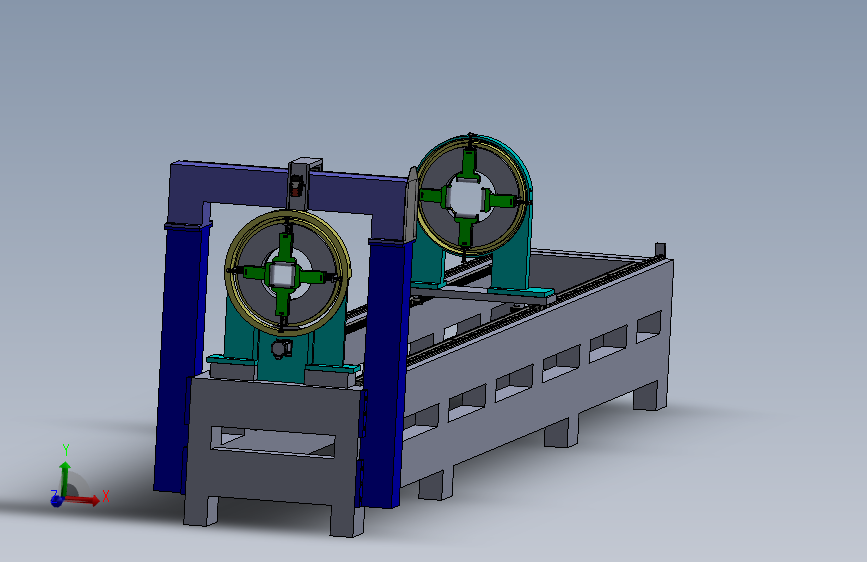Select the laser head on the gantry beam

tap(301, 184)
